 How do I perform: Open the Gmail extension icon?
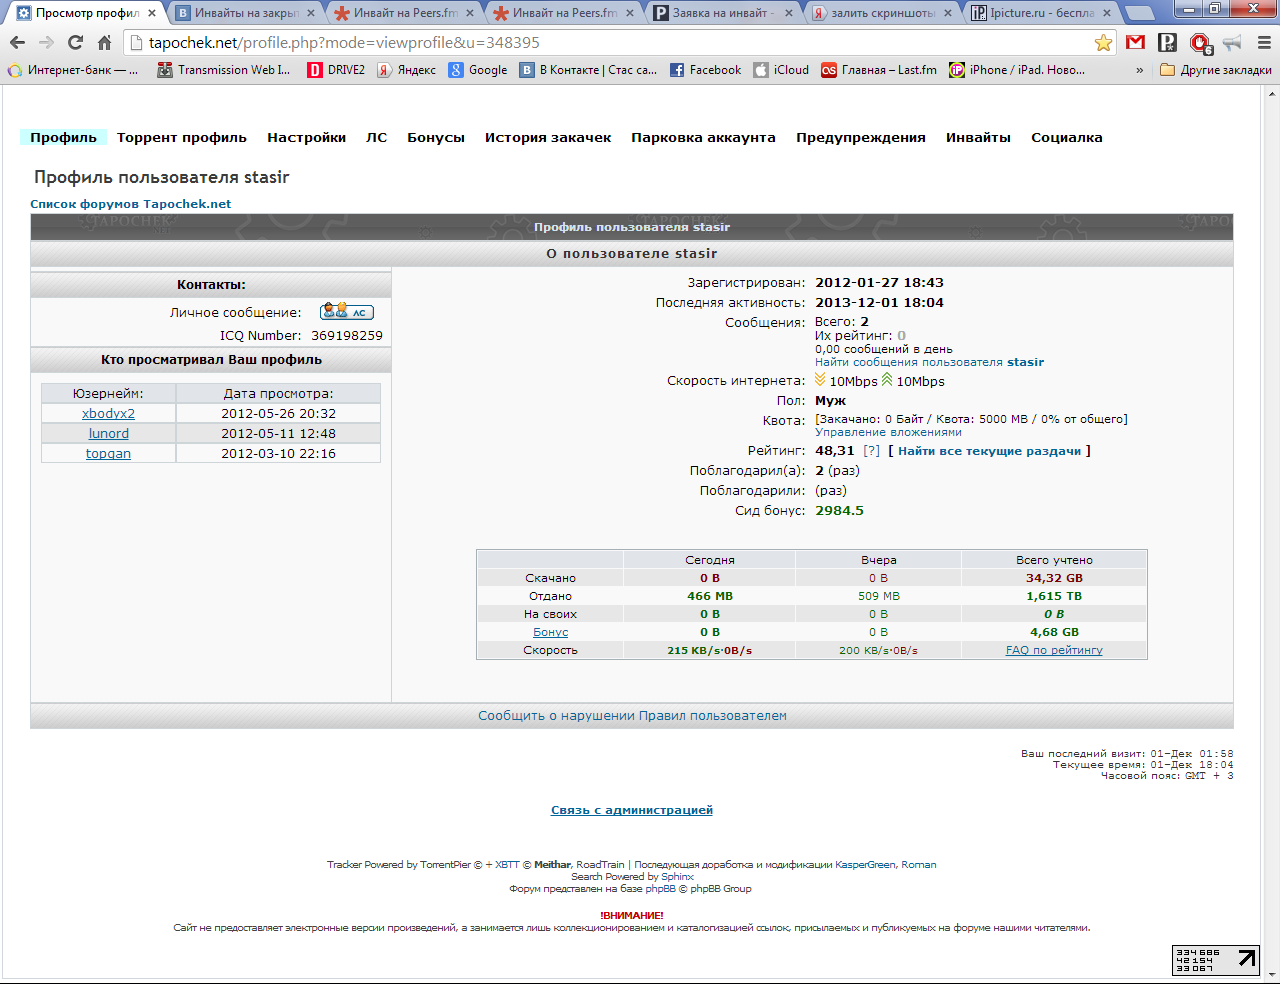click(x=1135, y=43)
